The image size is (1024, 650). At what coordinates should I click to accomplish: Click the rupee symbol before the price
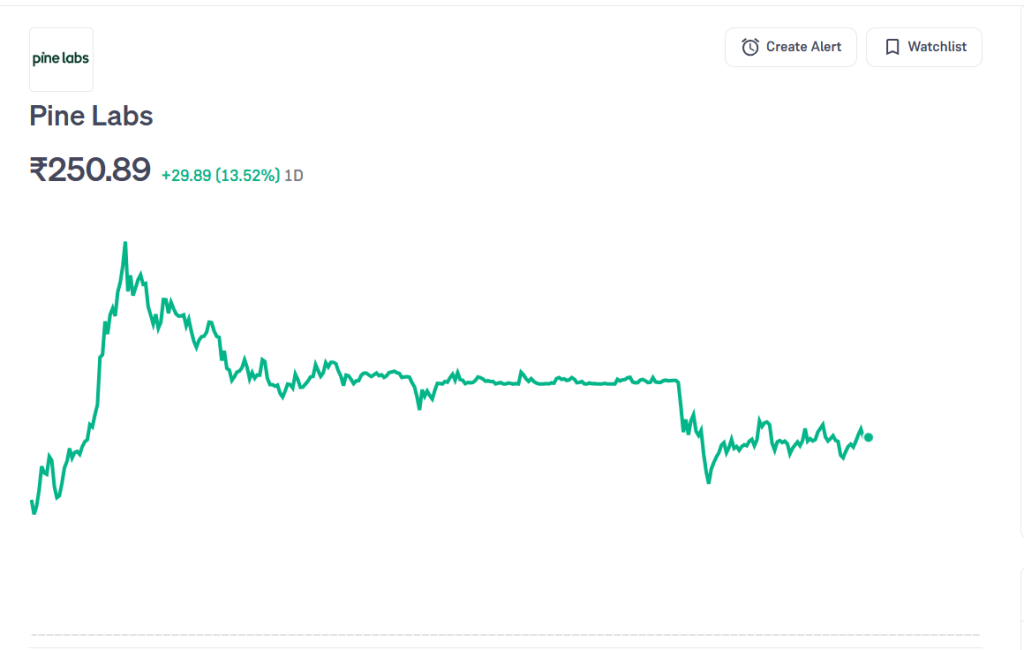pos(38,171)
